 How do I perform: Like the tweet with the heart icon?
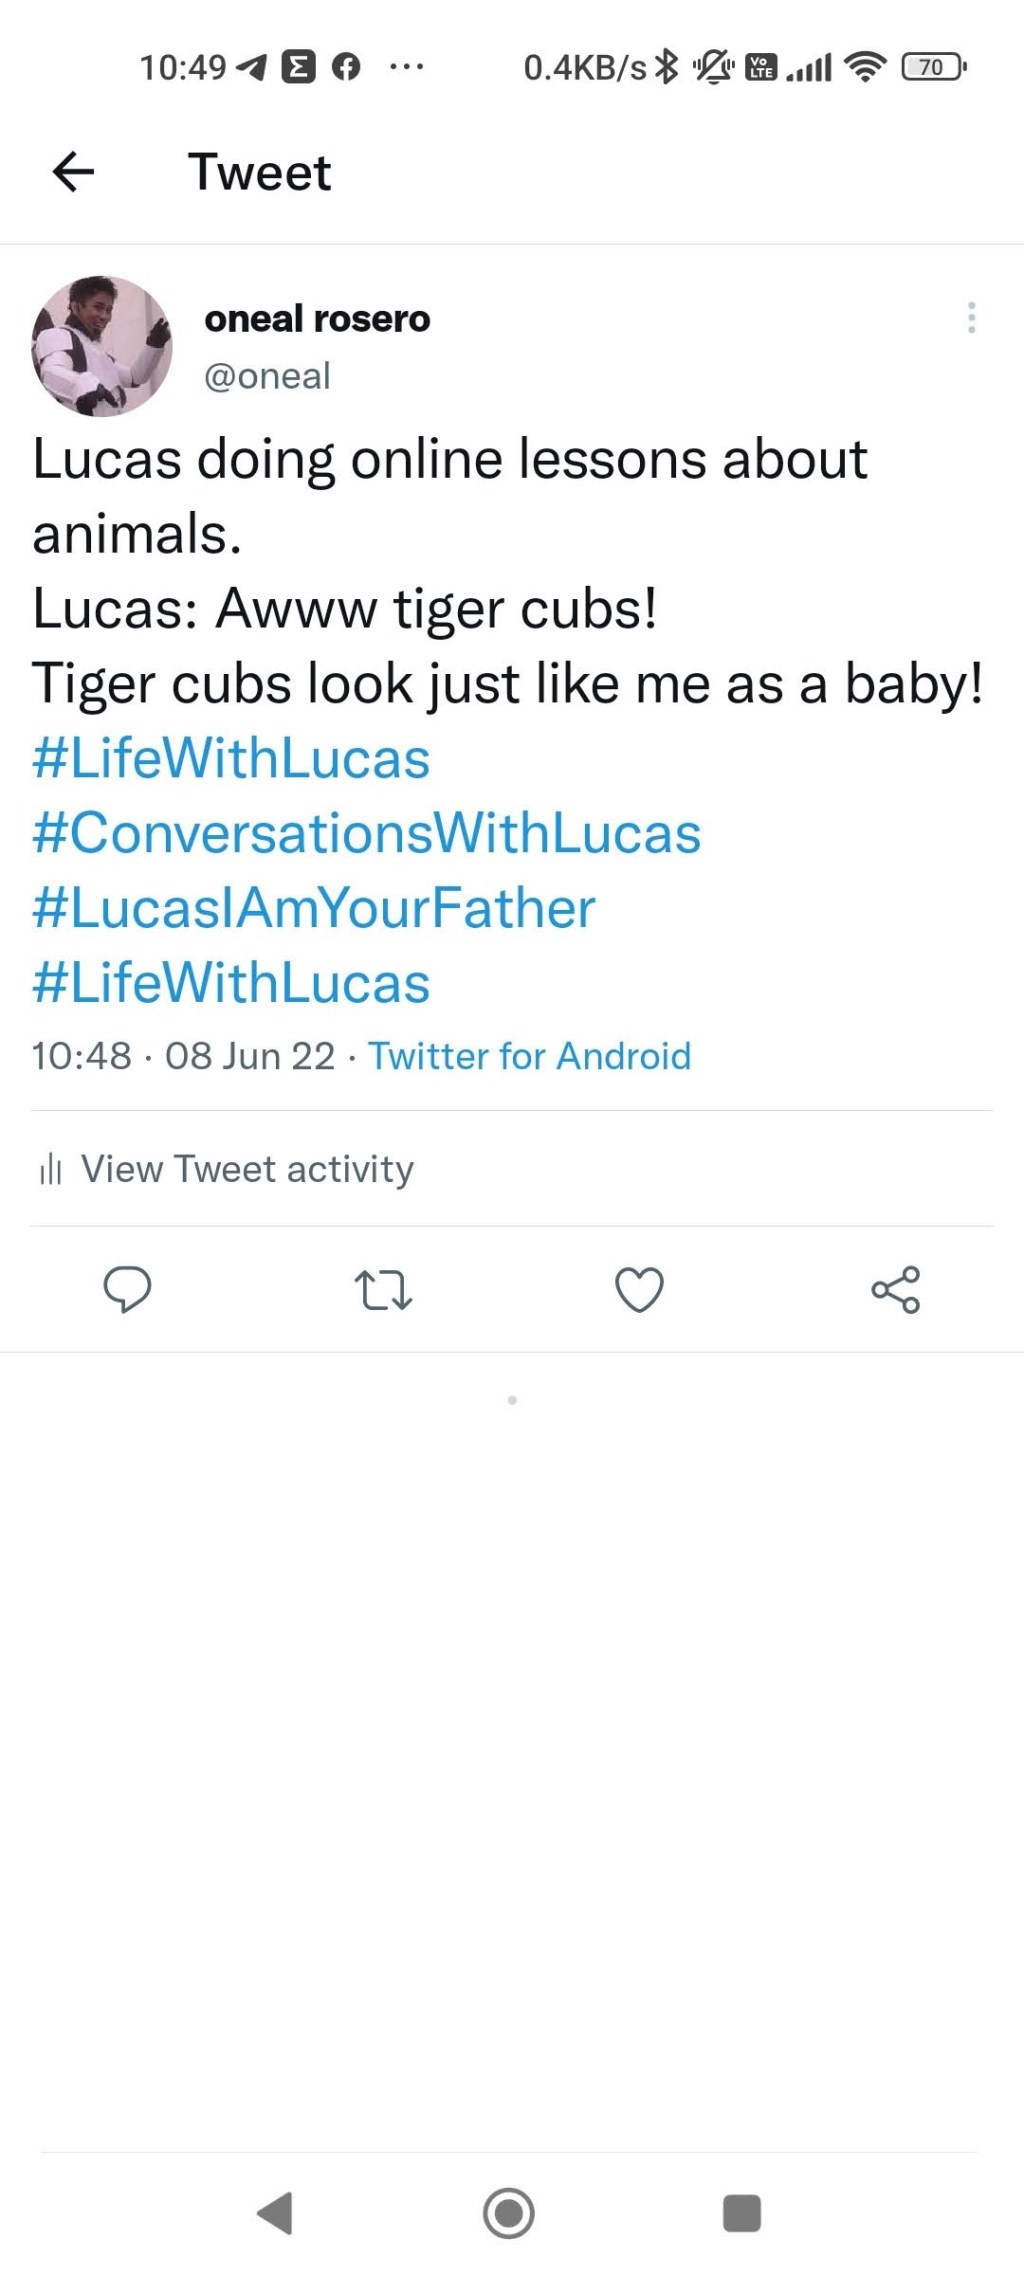coord(639,1291)
